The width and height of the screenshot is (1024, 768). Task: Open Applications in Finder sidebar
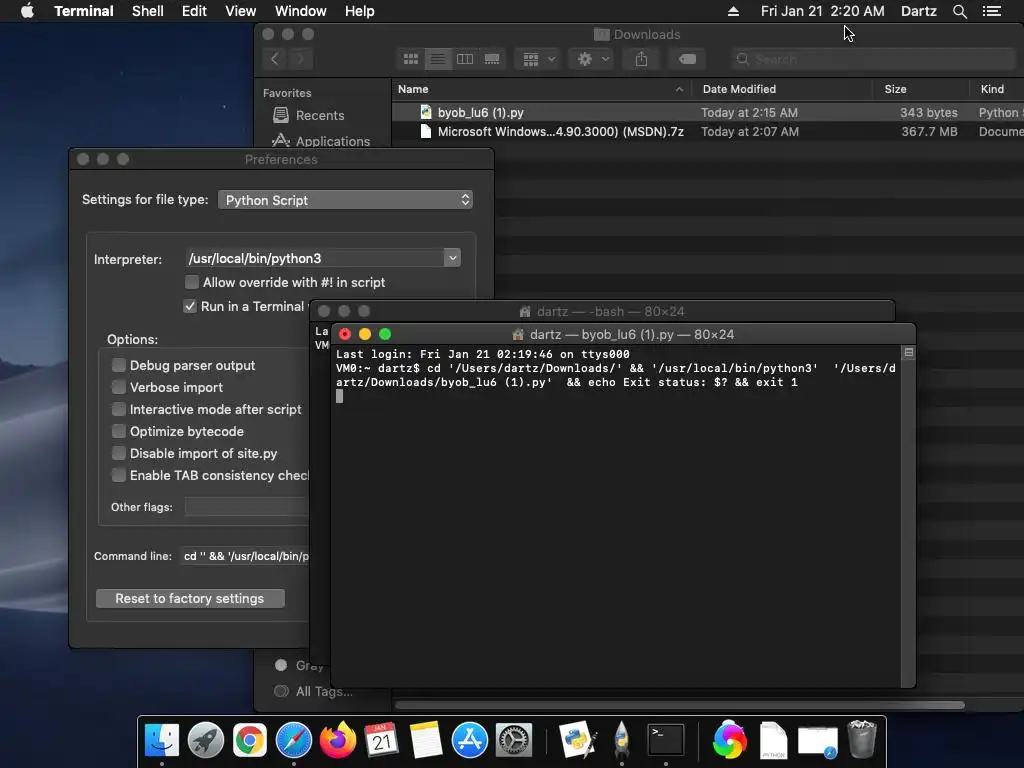click(x=332, y=141)
